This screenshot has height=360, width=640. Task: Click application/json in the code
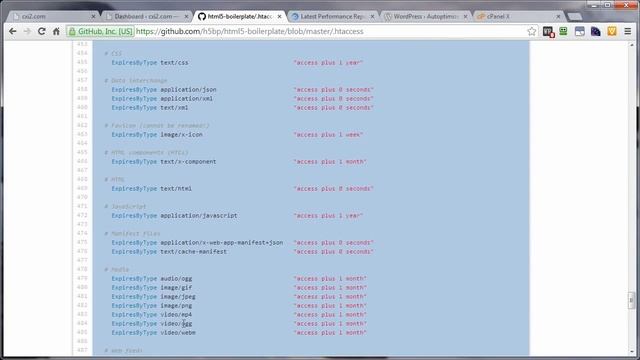188,89
